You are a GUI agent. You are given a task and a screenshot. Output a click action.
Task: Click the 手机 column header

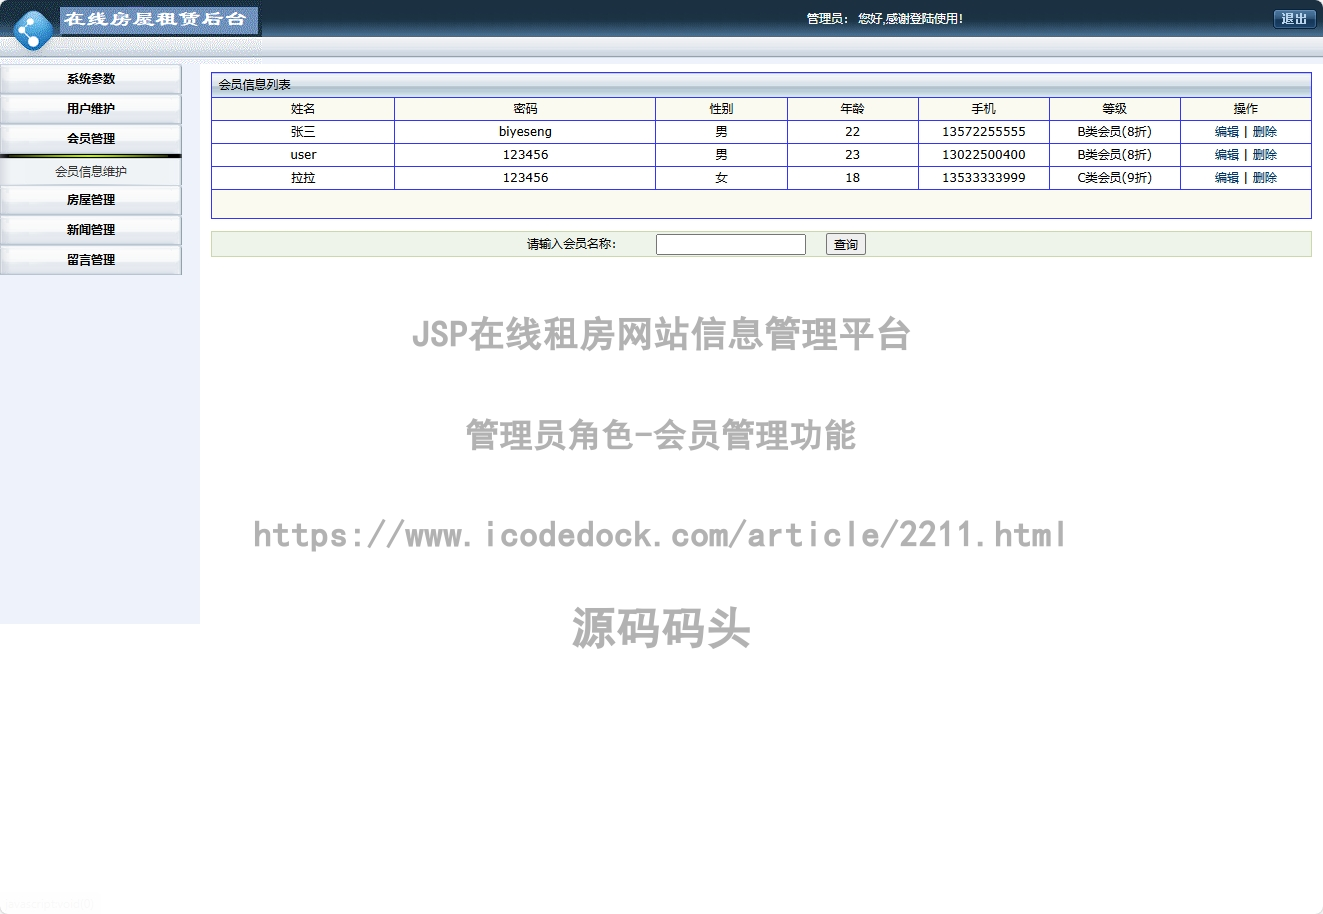click(984, 109)
